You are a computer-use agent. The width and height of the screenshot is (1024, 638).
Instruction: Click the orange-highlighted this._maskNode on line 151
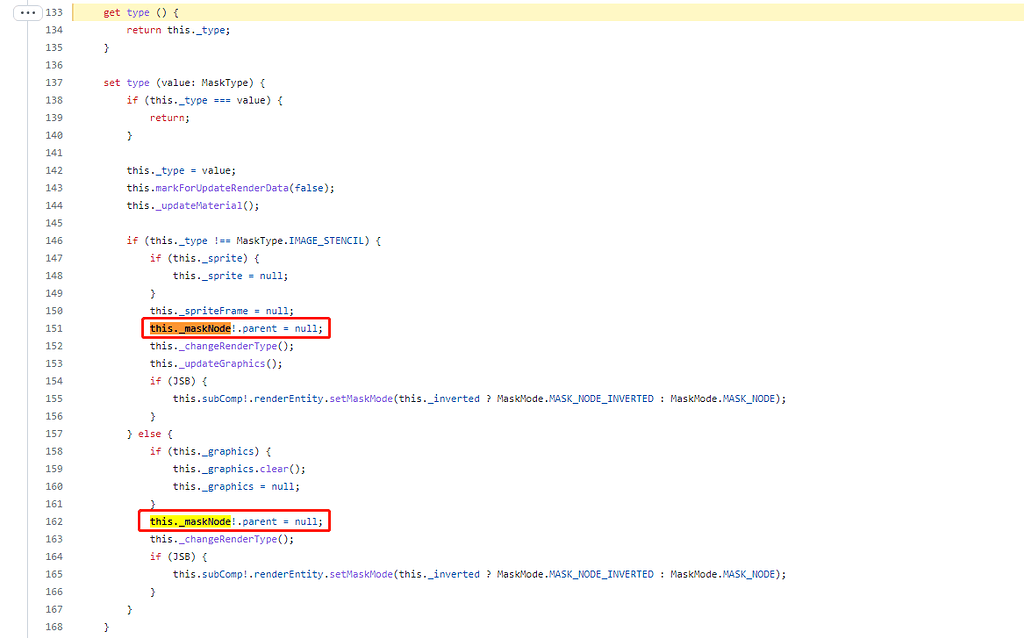(190, 328)
